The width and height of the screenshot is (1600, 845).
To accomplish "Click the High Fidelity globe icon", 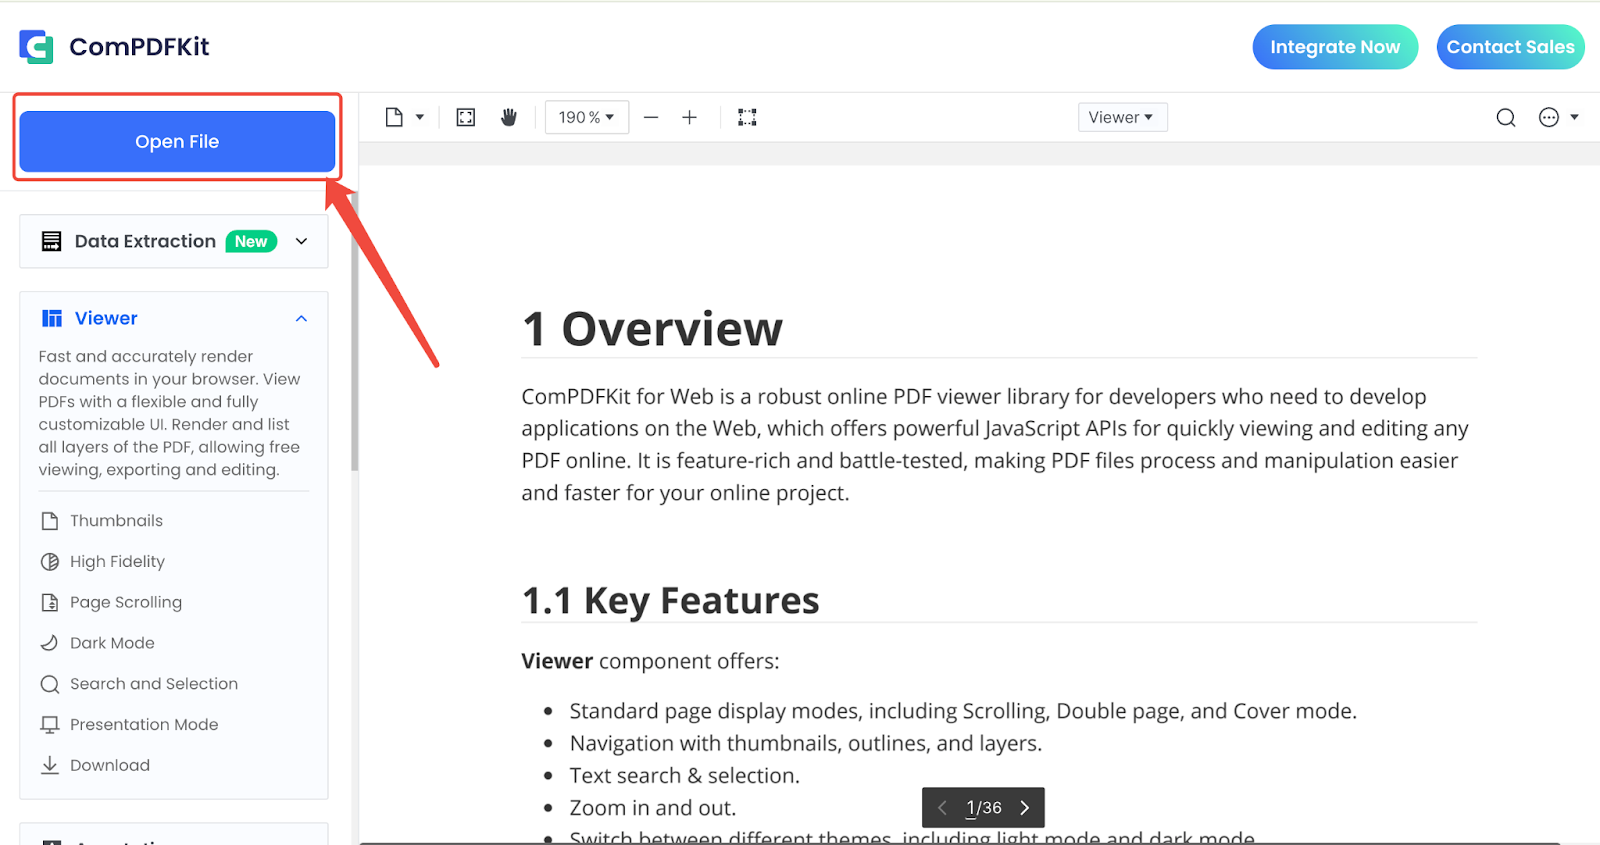I will coord(49,561).
